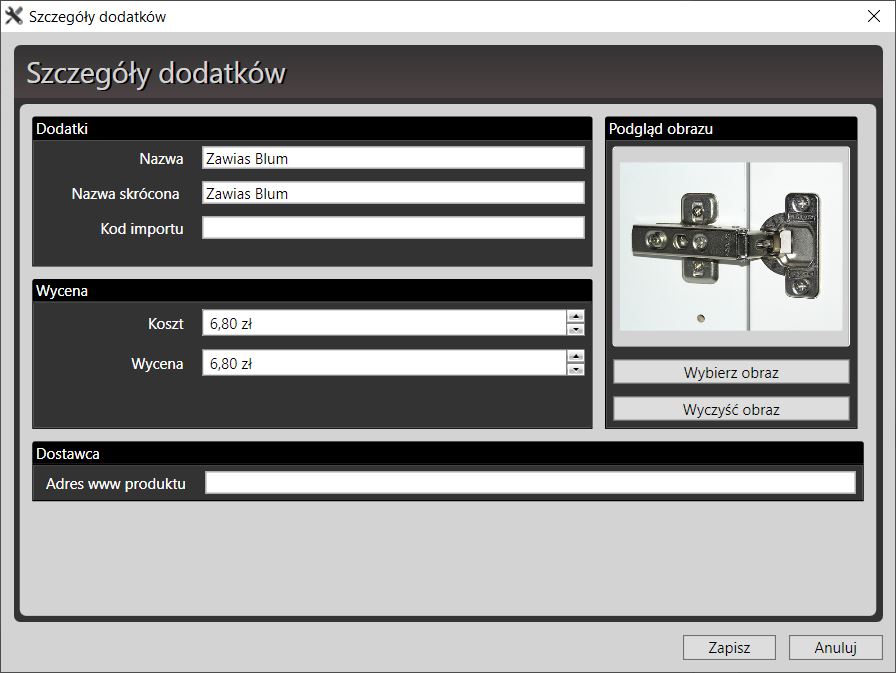Viewport: 896px width, 673px height.
Task: Click the Dodatki section header
Action: [313, 129]
